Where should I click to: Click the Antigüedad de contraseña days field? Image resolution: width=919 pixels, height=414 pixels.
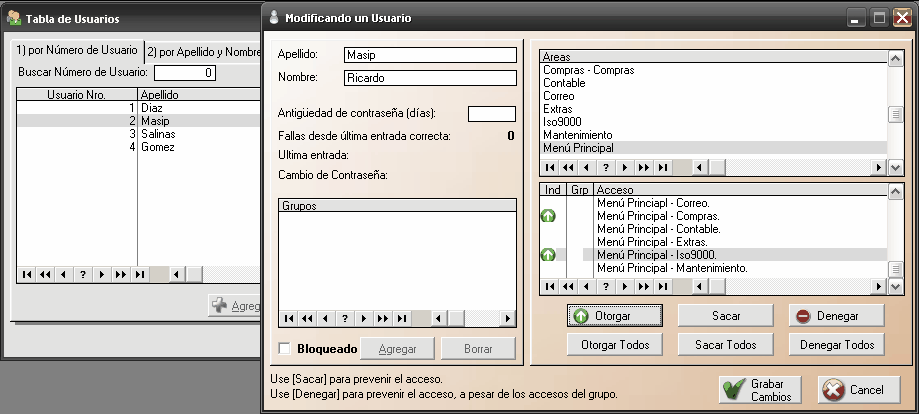pos(491,113)
